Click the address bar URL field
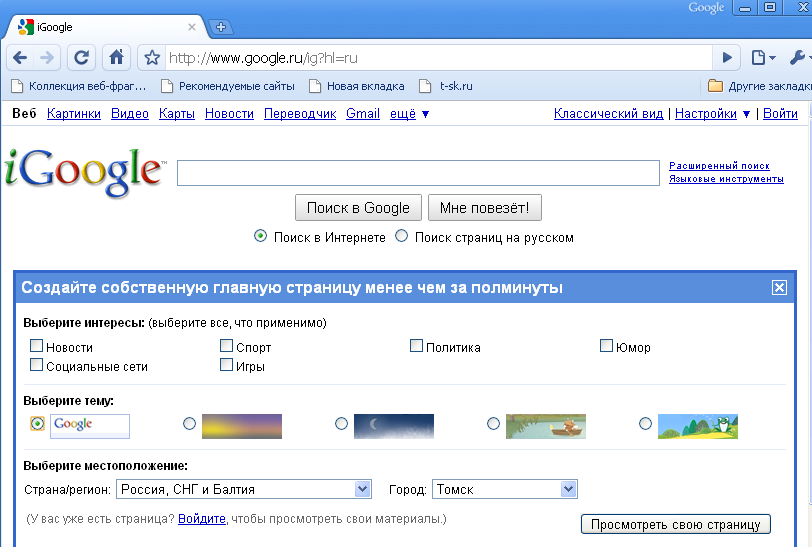Screen dimensions: 812x547 tap(439, 57)
